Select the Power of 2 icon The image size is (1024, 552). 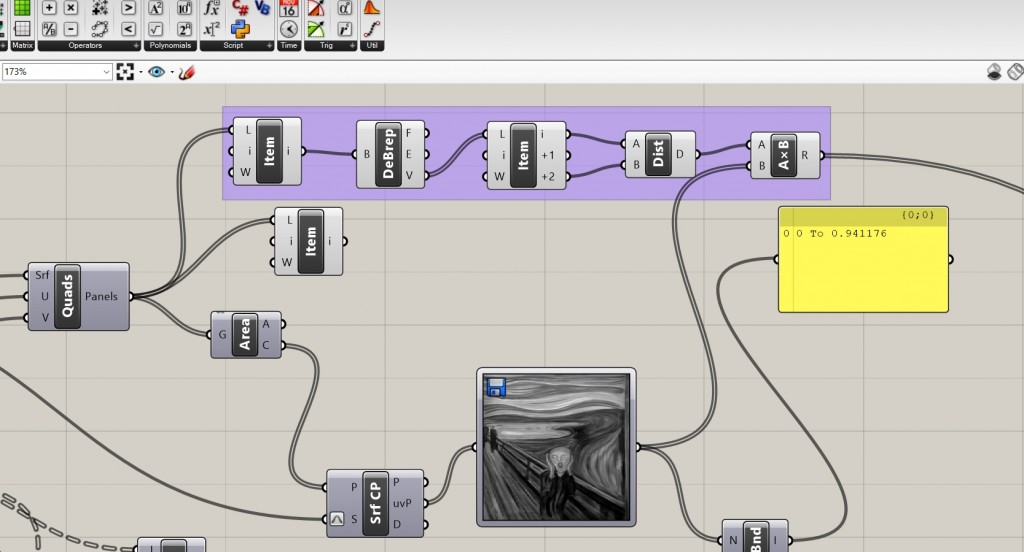click(185, 29)
